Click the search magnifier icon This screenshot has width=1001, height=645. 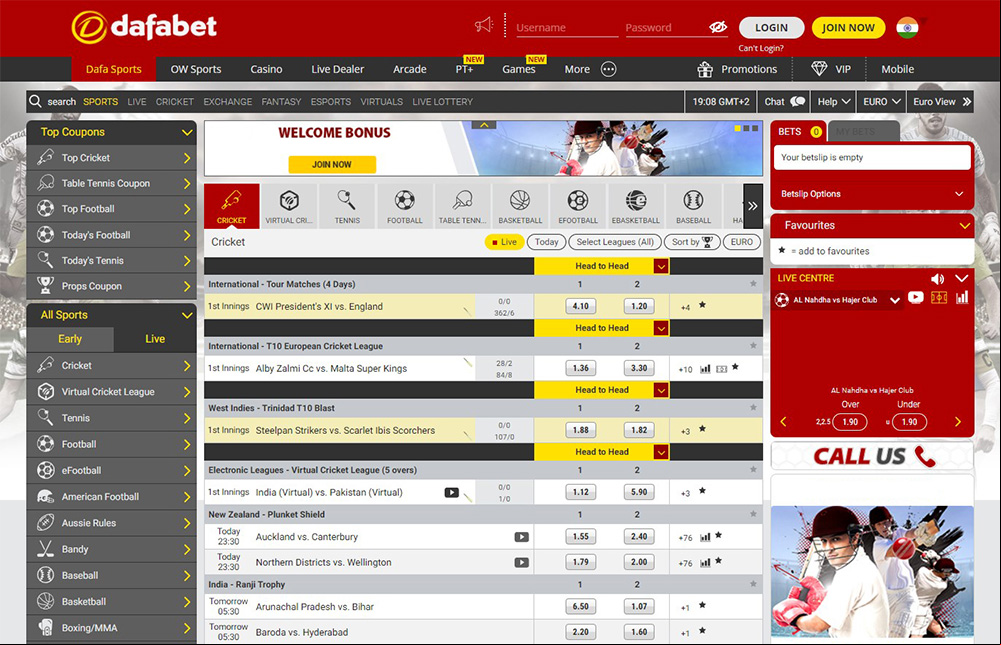pos(35,102)
